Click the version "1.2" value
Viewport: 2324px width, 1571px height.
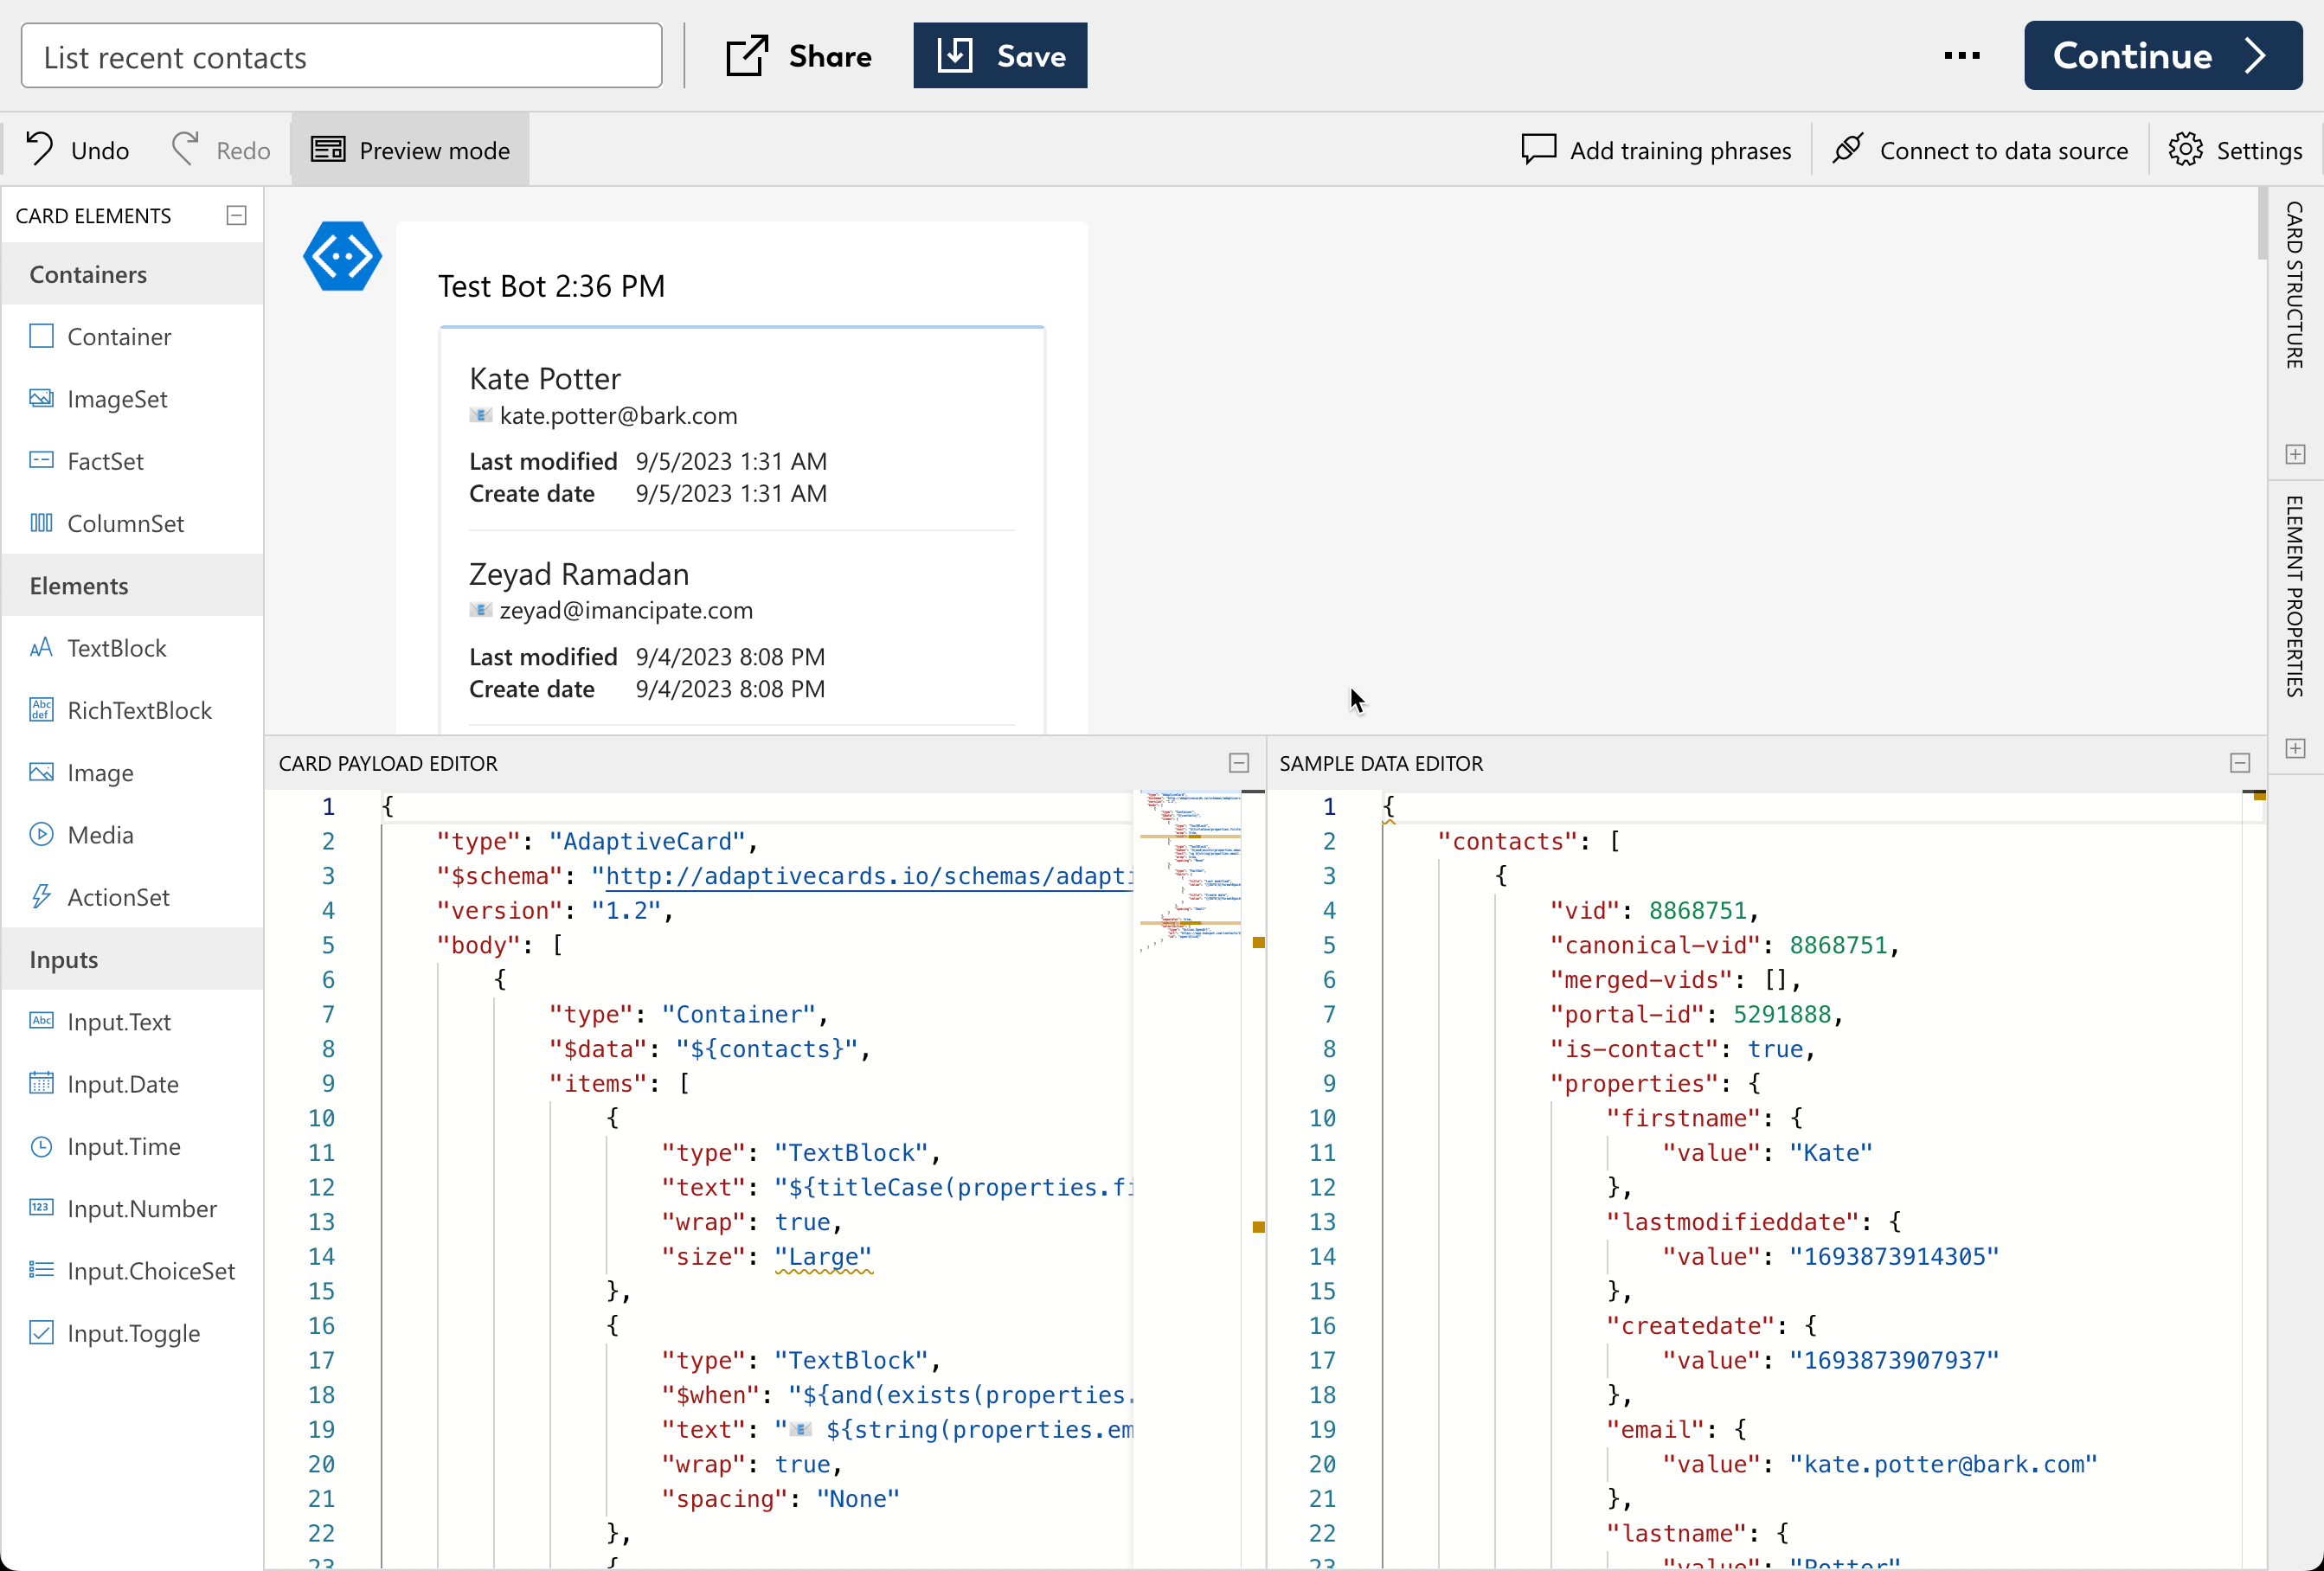pos(625,911)
